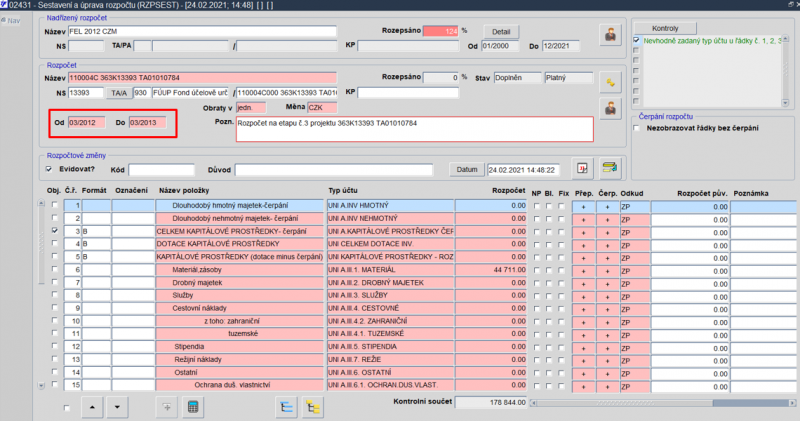The height and width of the screenshot is (421, 800).
Task: Click Obraty v field jedn.
Action: pos(251,108)
